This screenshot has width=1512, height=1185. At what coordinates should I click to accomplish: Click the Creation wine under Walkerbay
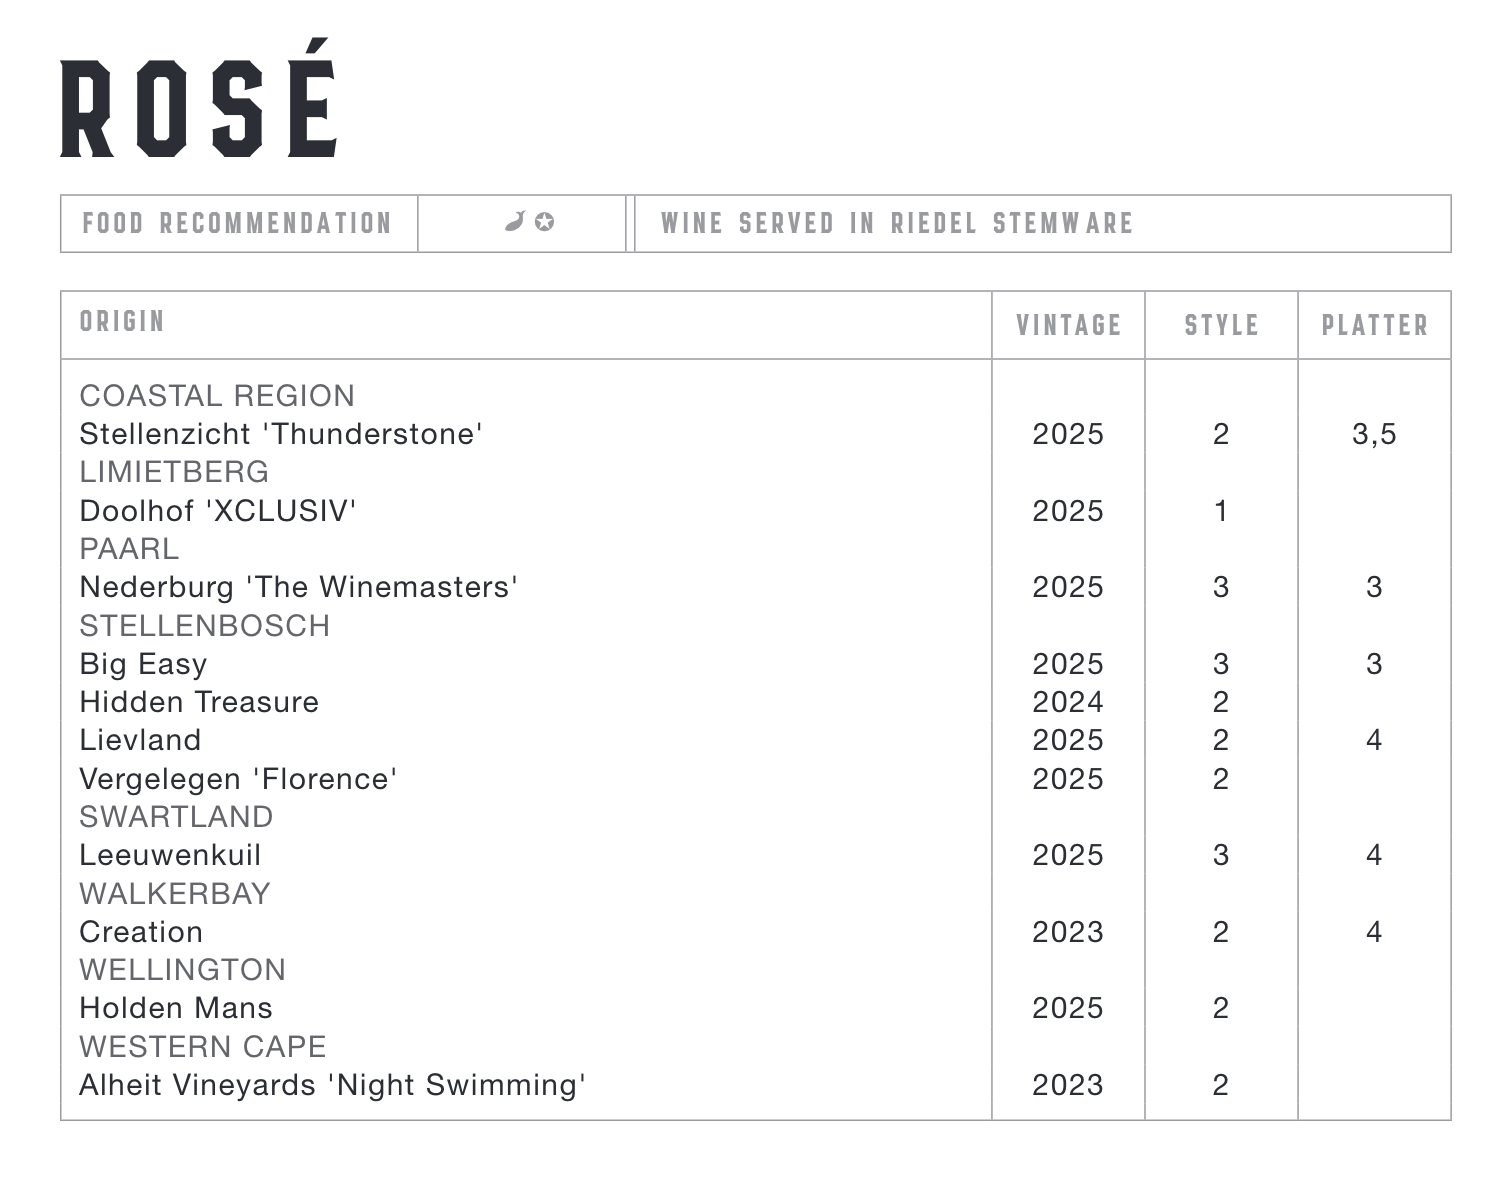pos(141,932)
